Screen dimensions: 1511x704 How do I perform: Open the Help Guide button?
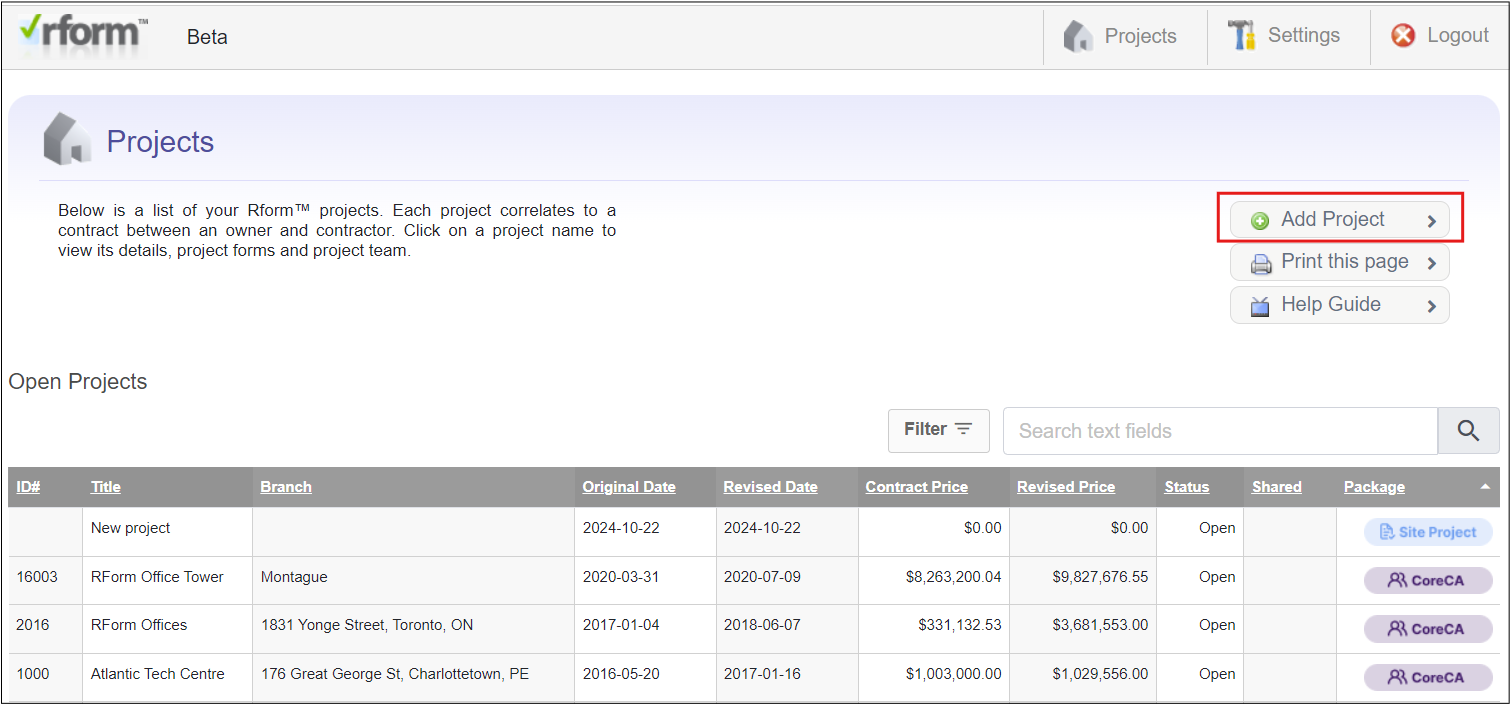tap(1339, 305)
